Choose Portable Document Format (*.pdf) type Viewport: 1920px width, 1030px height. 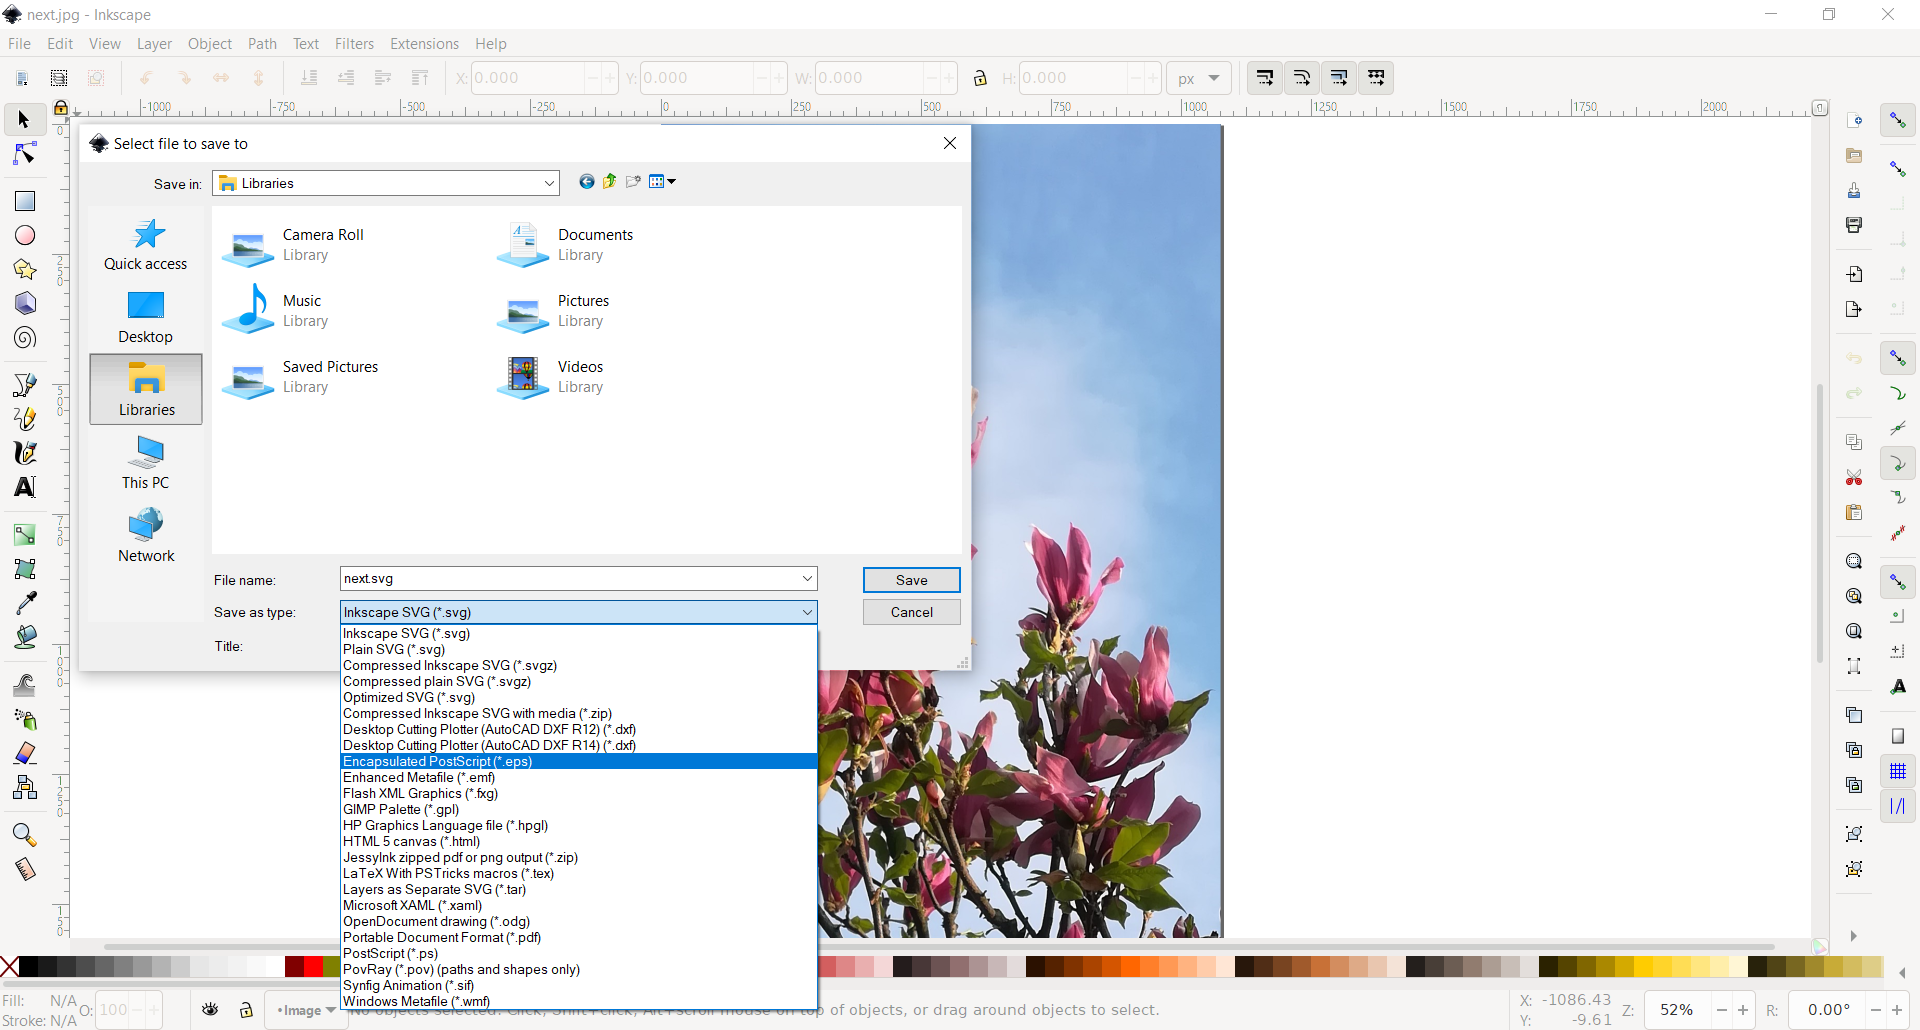[x=442, y=937]
